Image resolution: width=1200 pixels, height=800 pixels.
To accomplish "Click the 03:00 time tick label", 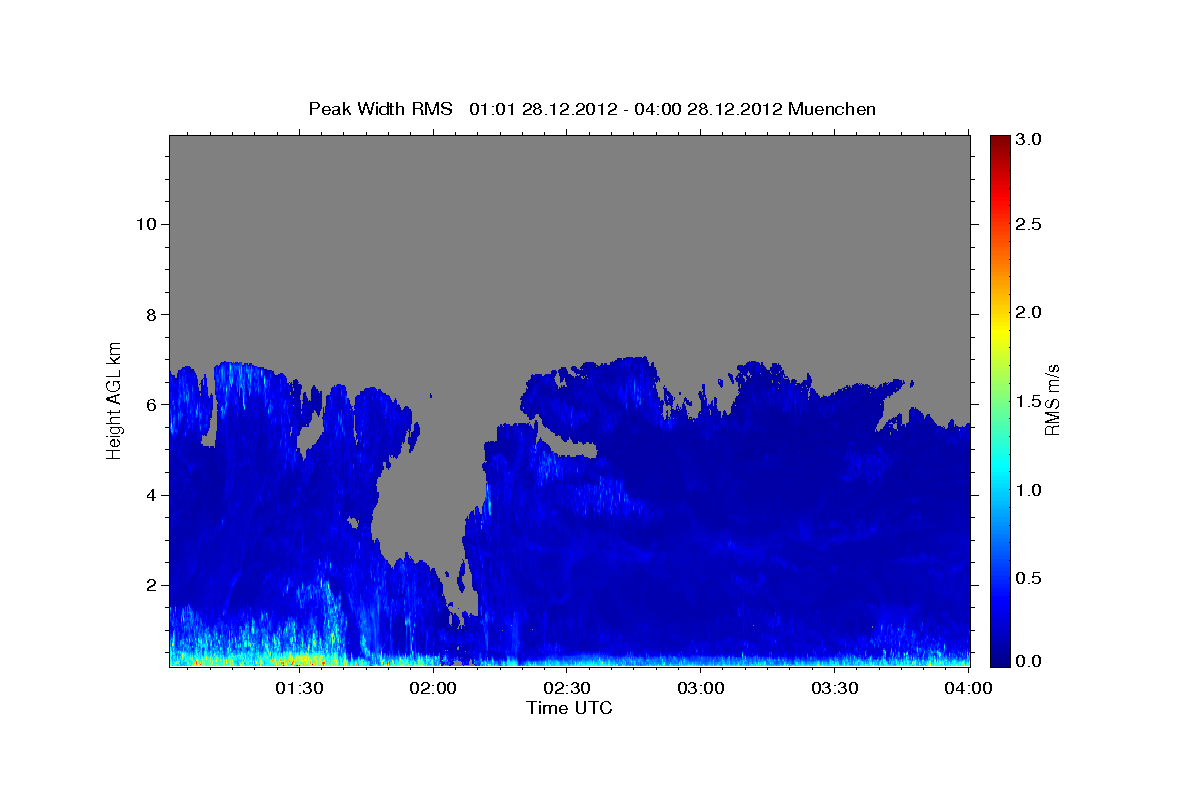I will [701, 689].
